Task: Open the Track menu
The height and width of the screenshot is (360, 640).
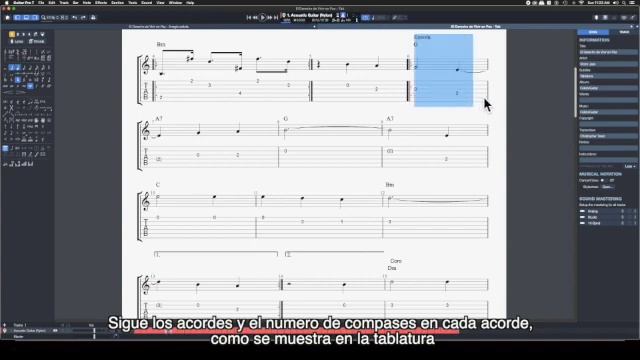Action: pos(64,2)
